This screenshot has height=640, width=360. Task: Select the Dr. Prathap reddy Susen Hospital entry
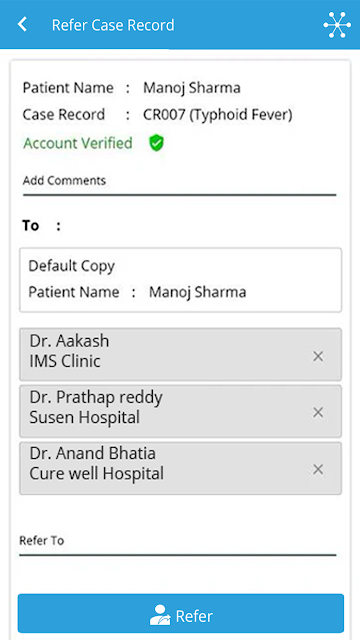tap(180, 411)
